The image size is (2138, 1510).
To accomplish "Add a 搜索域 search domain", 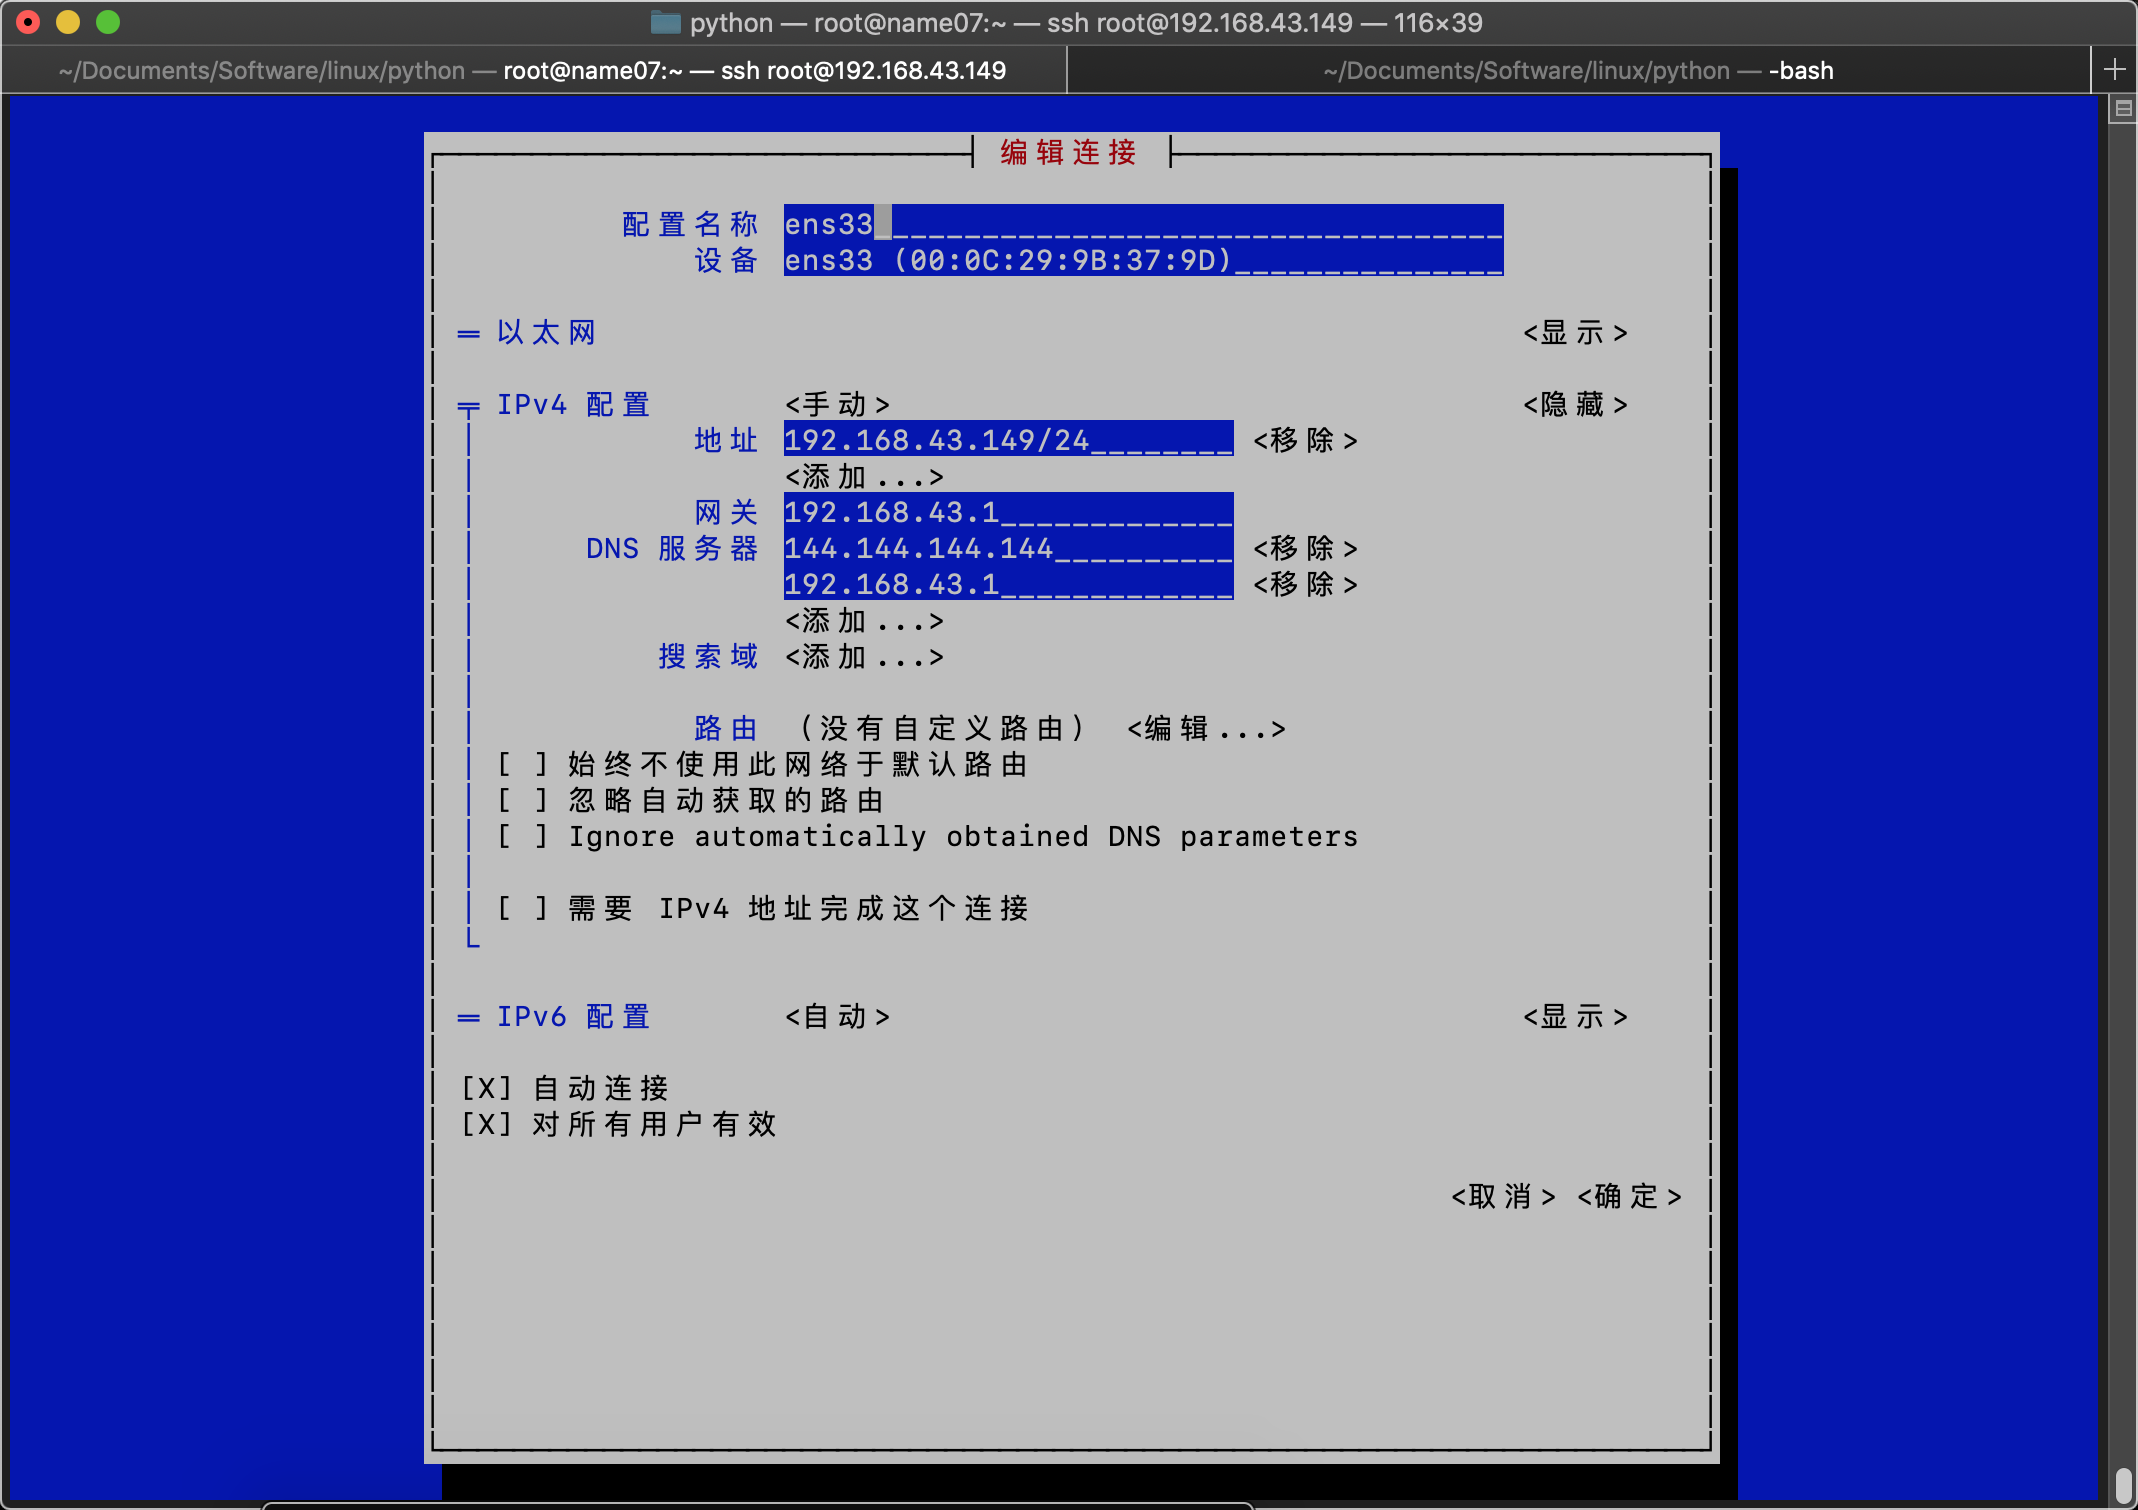I will click(x=864, y=656).
